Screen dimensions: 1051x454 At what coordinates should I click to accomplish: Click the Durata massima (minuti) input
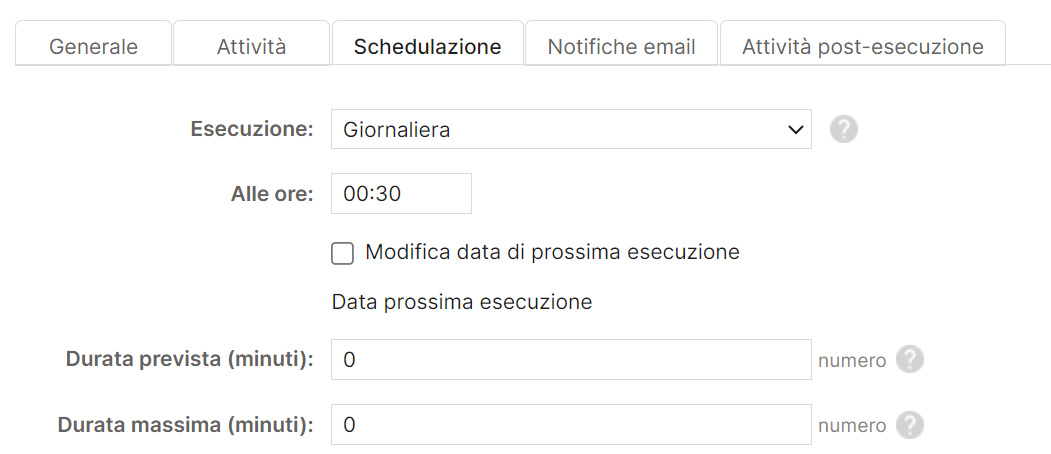pyautogui.click(x=570, y=425)
